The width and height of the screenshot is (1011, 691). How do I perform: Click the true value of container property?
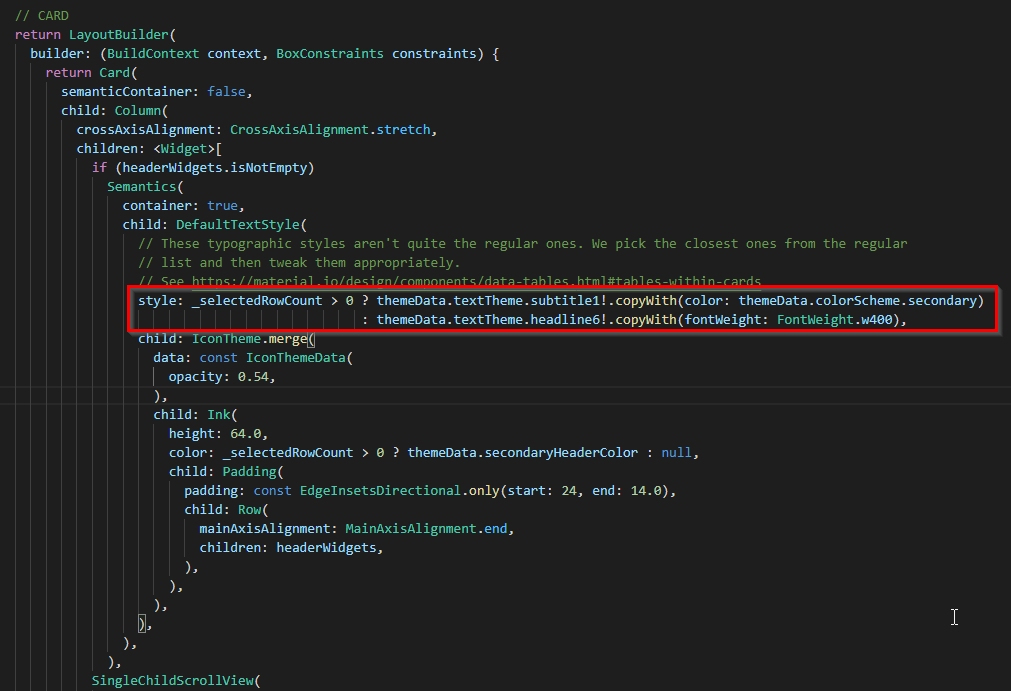[227, 205]
